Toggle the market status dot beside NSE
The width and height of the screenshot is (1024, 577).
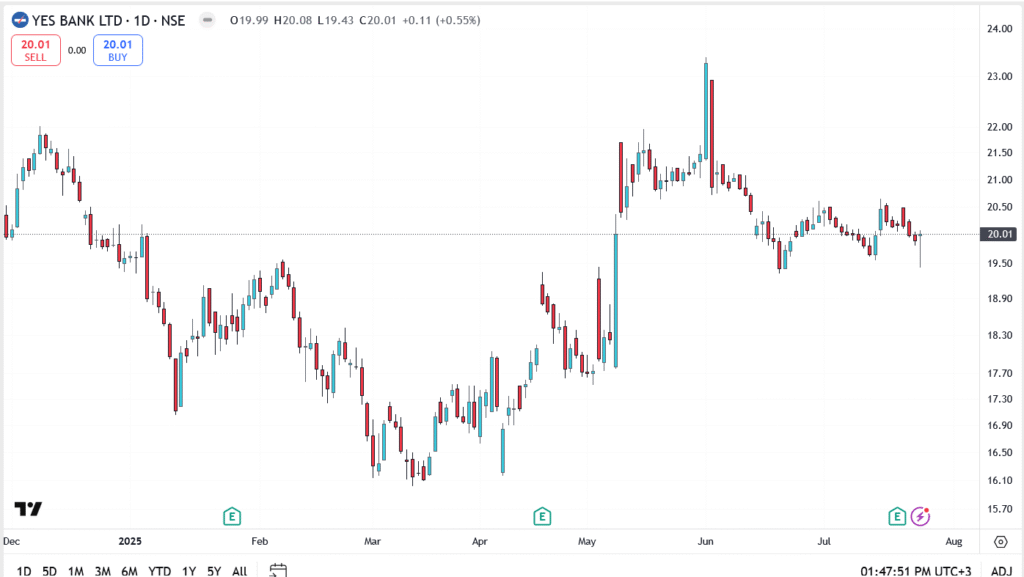(206, 20)
